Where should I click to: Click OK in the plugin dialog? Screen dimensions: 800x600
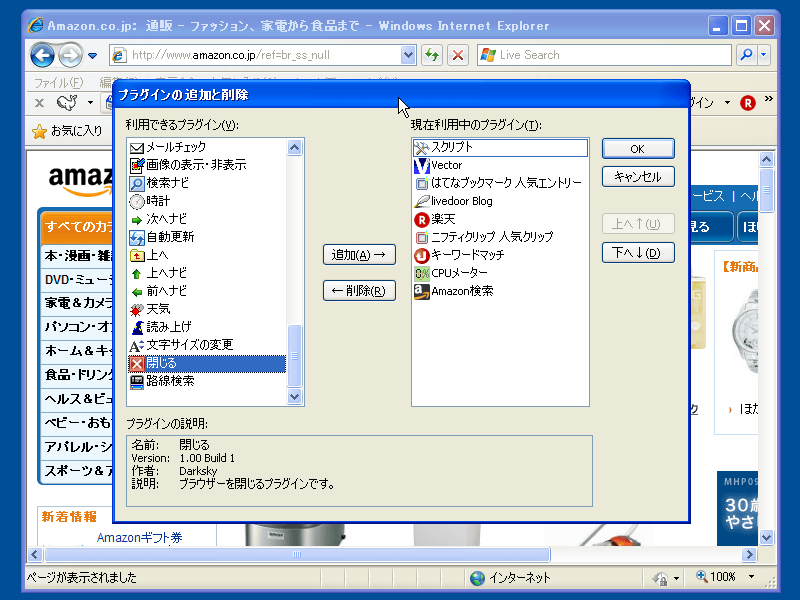pyautogui.click(x=638, y=149)
